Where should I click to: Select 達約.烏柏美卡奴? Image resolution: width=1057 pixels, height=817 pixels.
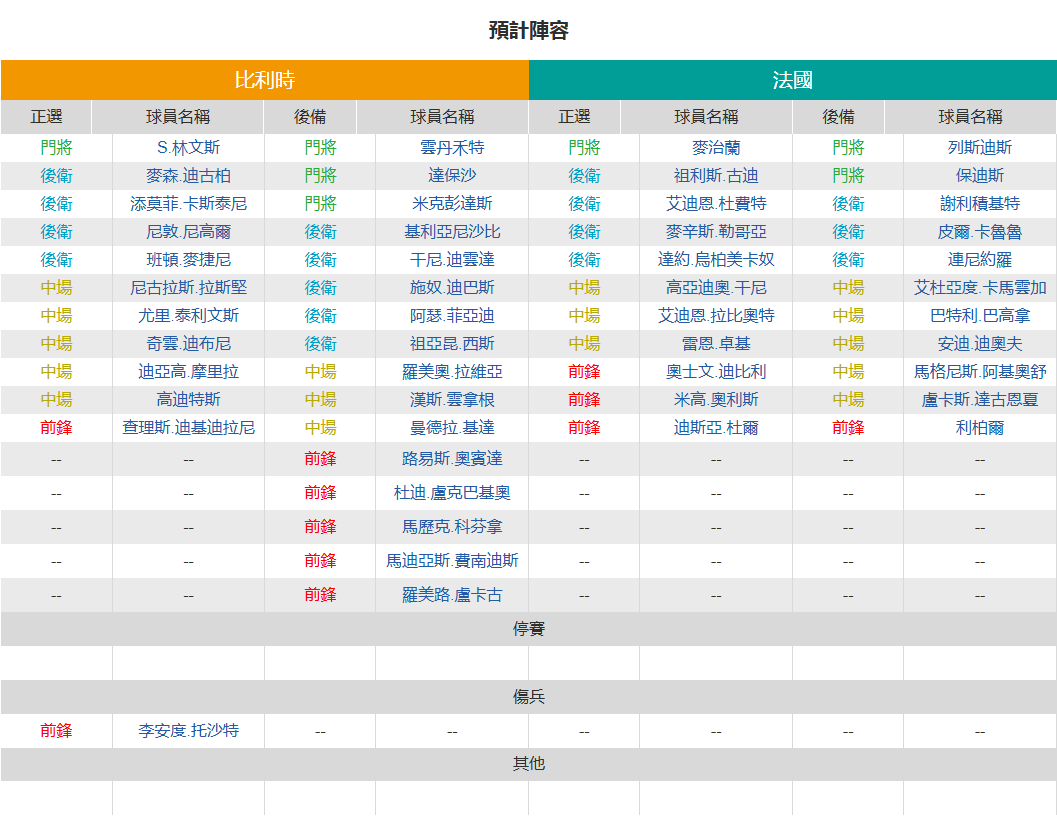pyautogui.click(x=716, y=260)
